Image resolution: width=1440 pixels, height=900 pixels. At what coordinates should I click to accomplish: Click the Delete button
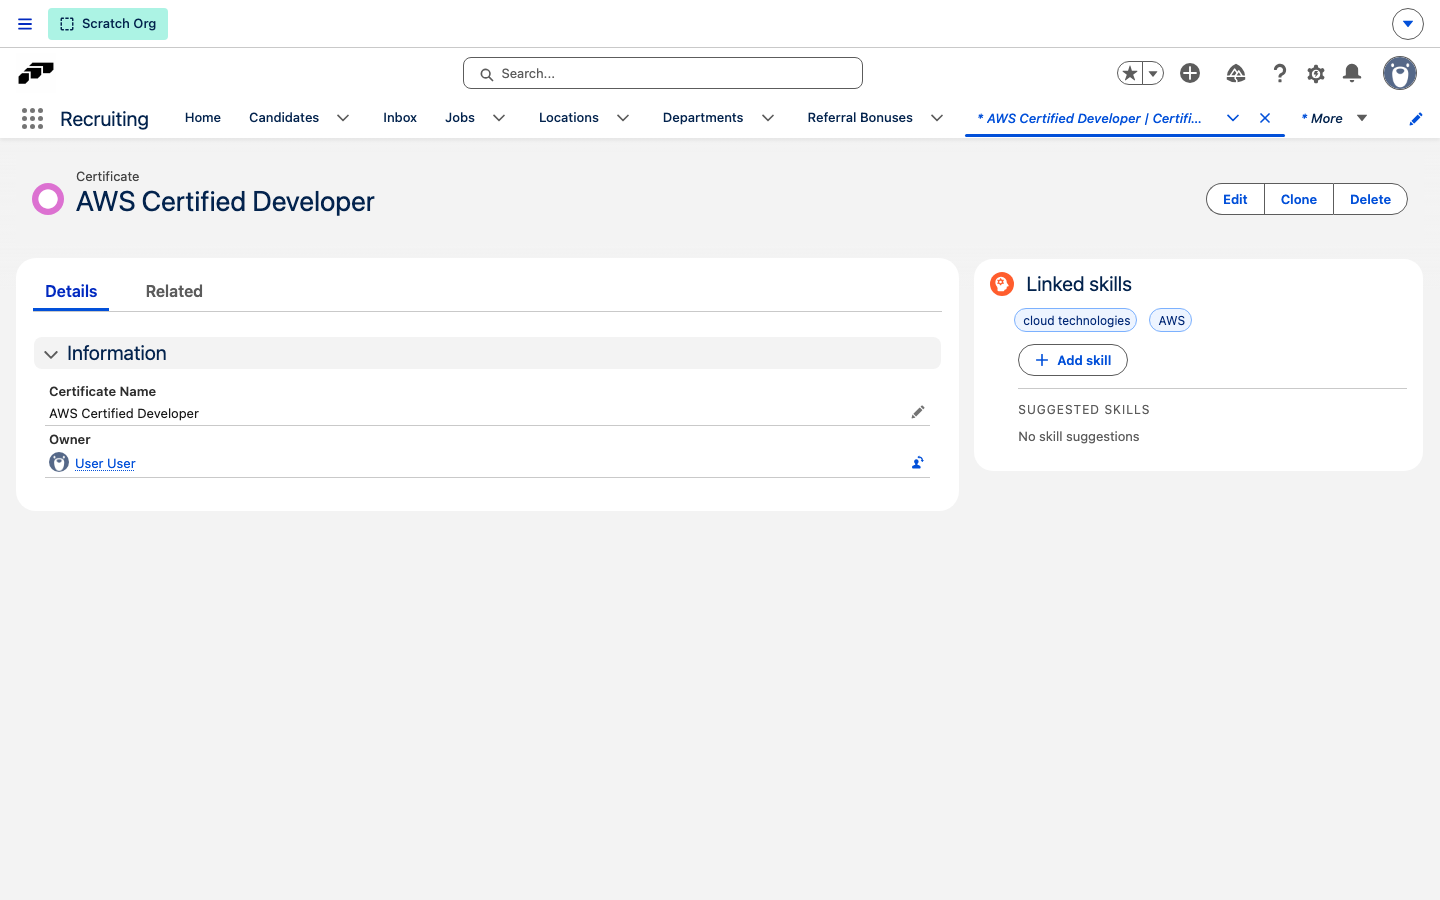(x=1370, y=199)
